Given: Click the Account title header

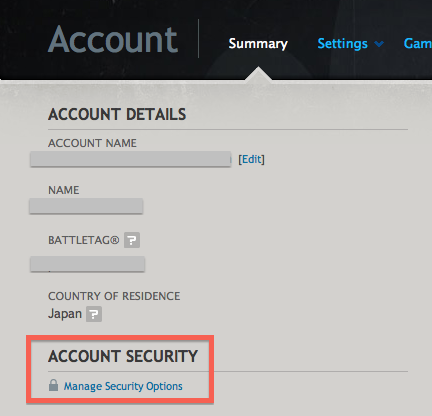Looking at the screenshot, I should point(113,40).
